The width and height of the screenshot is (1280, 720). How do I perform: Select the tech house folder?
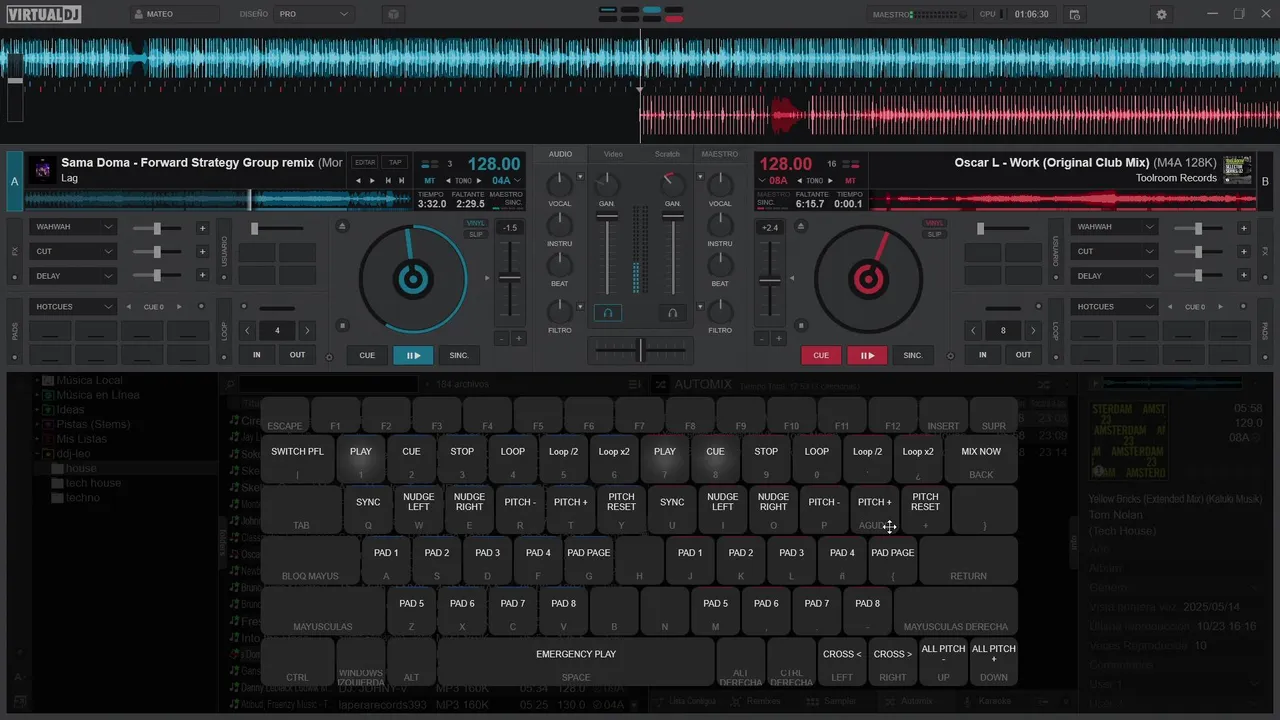93,483
